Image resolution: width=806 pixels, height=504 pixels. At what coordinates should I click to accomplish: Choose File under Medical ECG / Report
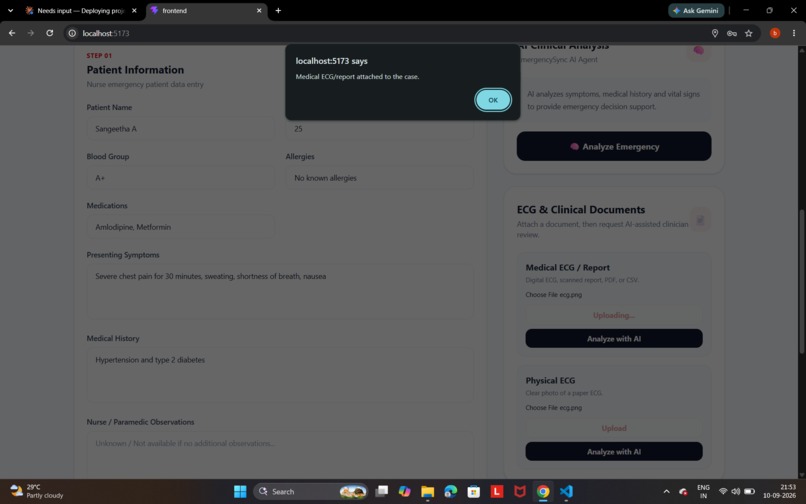click(x=541, y=295)
